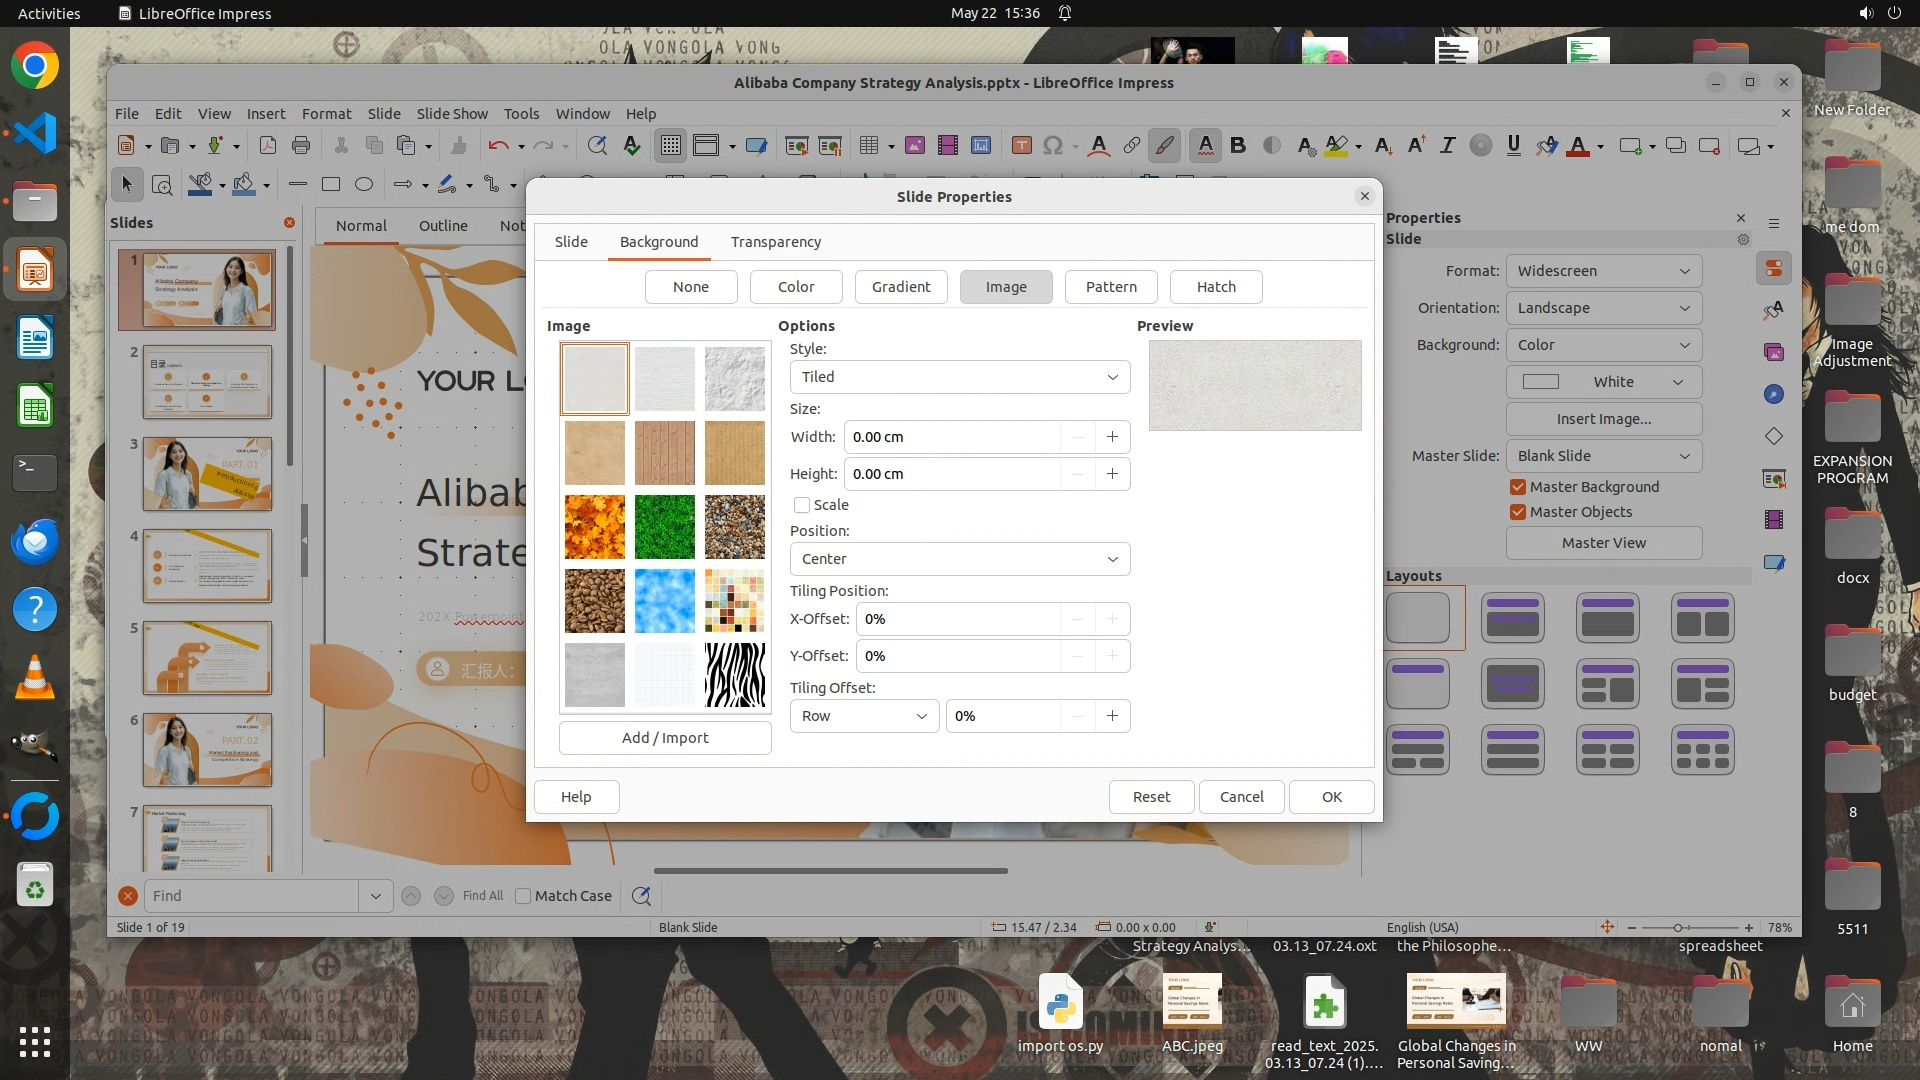Select the Rectangle shape tool
The width and height of the screenshot is (1920, 1080).
(331, 184)
